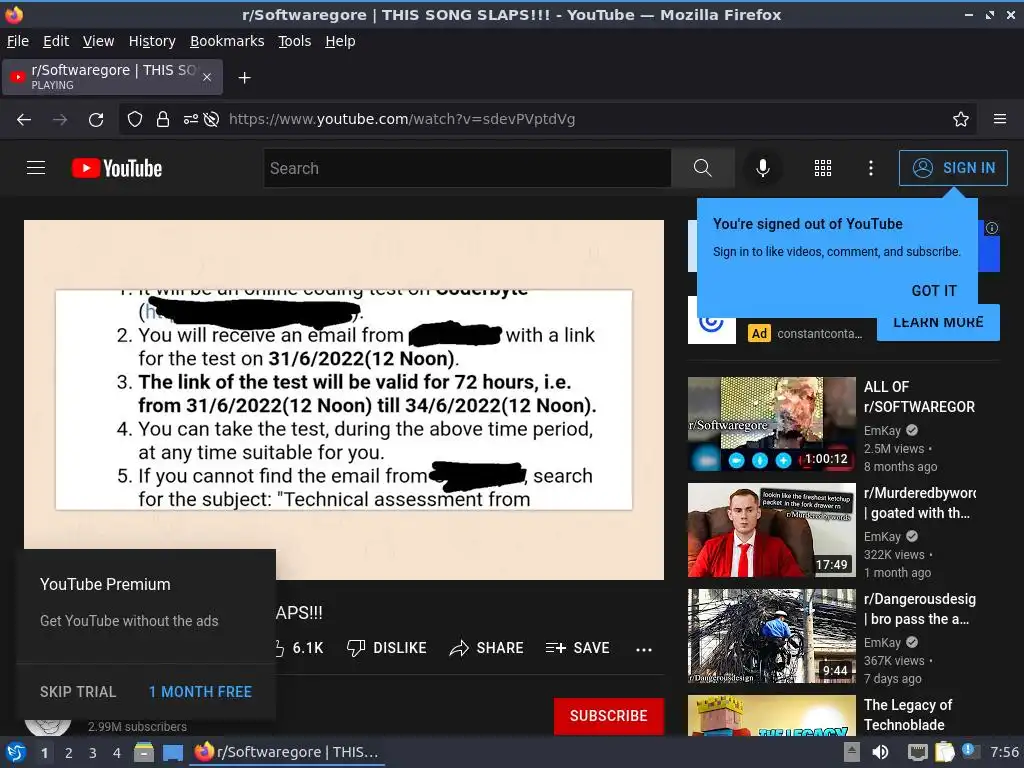Open the History menu
The width and height of the screenshot is (1024, 768).
[152, 41]
